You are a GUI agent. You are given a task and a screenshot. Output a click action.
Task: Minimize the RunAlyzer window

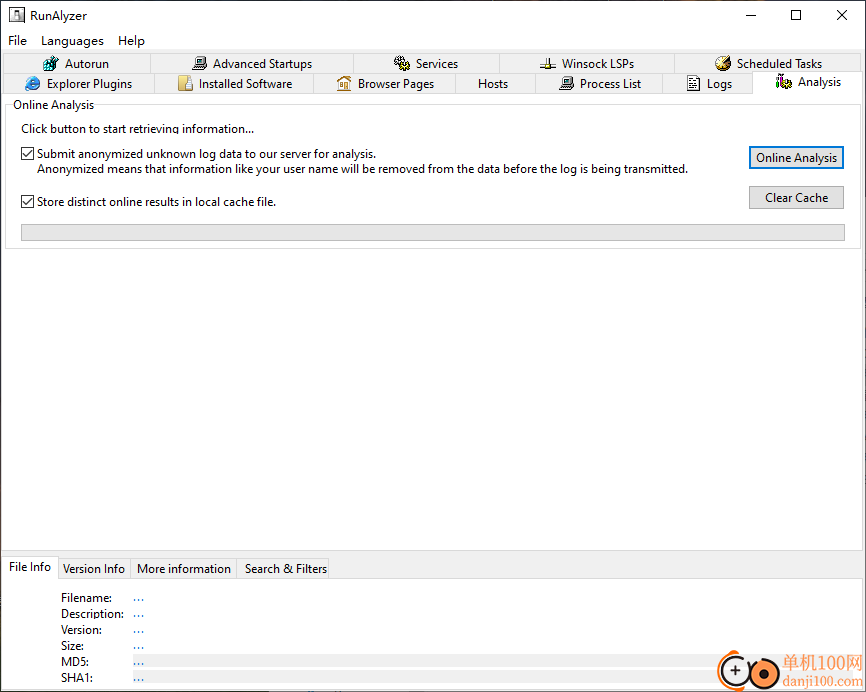point(751,15)
